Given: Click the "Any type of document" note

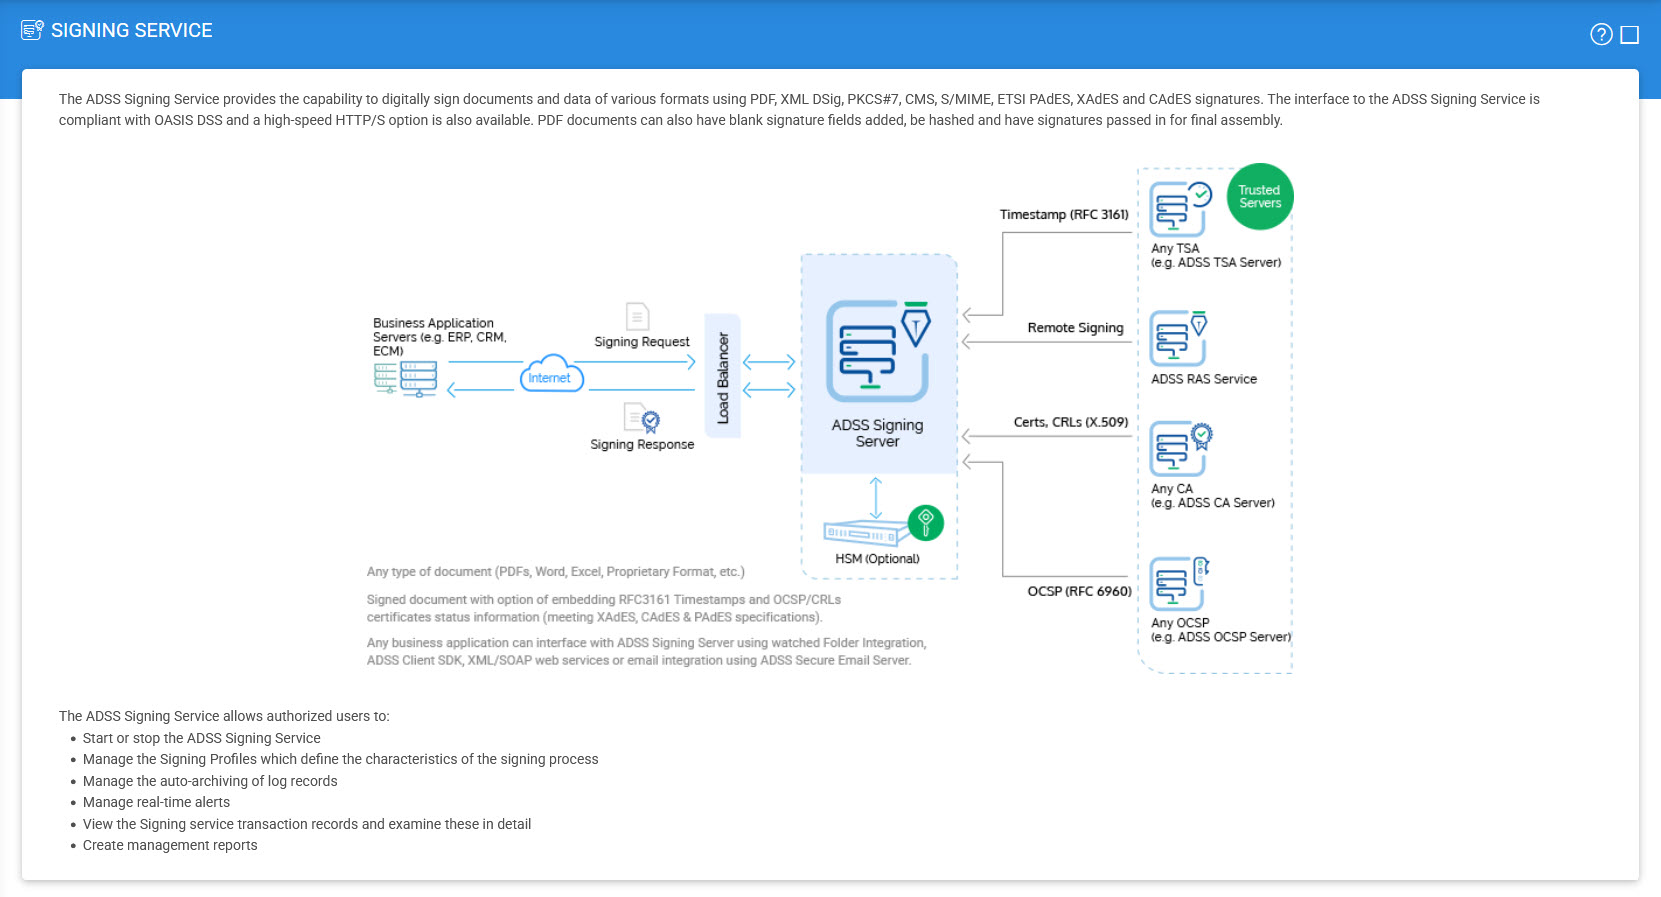Looking at the screenshot, I should (x=556, y=572).
